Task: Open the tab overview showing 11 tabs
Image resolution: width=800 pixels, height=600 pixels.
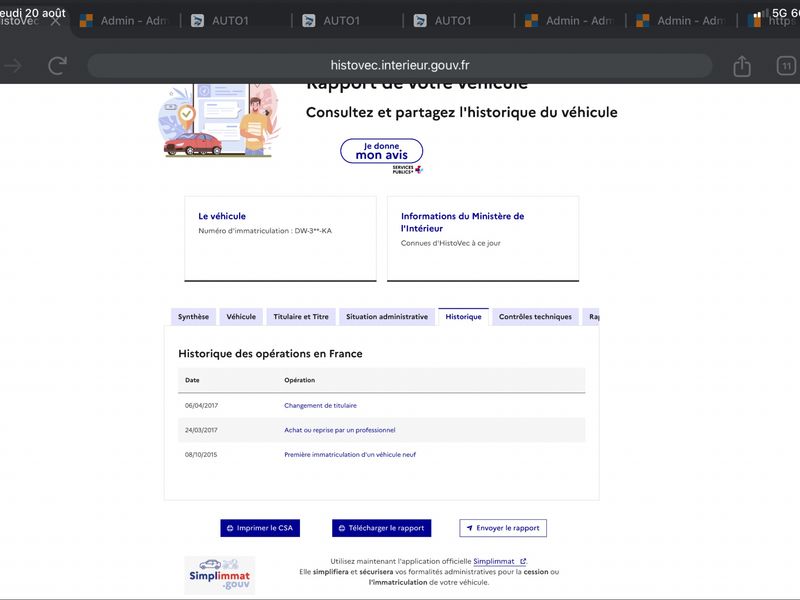Action: pyautogui.click(x=786, y=66)
